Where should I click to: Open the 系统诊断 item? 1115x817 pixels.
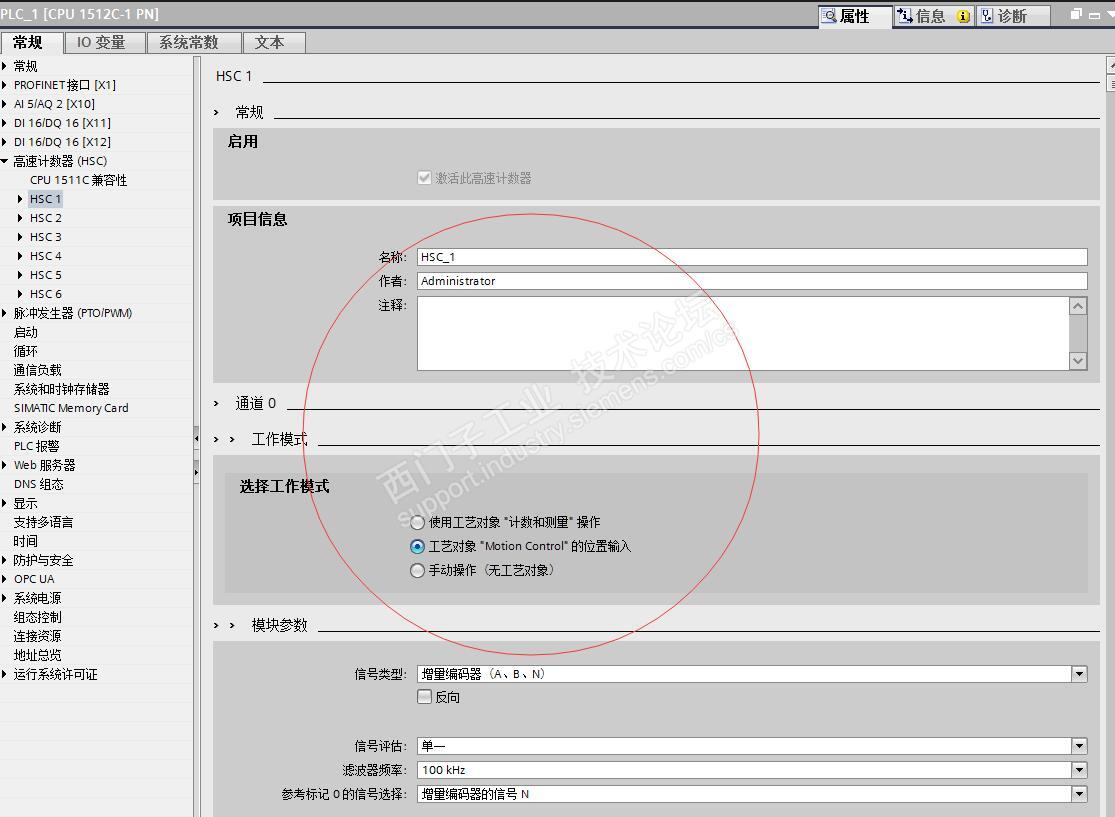tap(38, 427)
